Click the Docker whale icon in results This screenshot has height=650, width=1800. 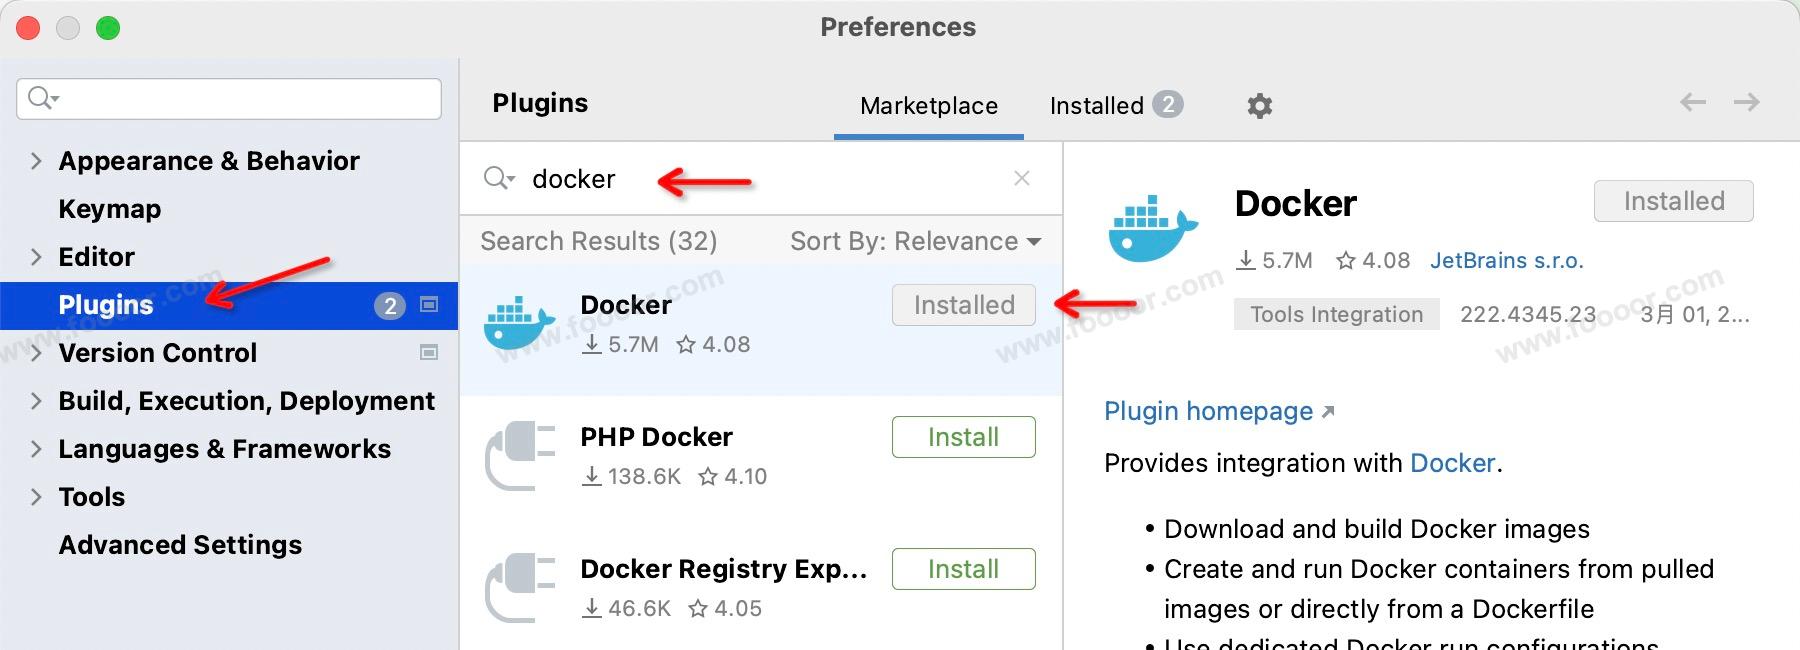pos(519,324)
